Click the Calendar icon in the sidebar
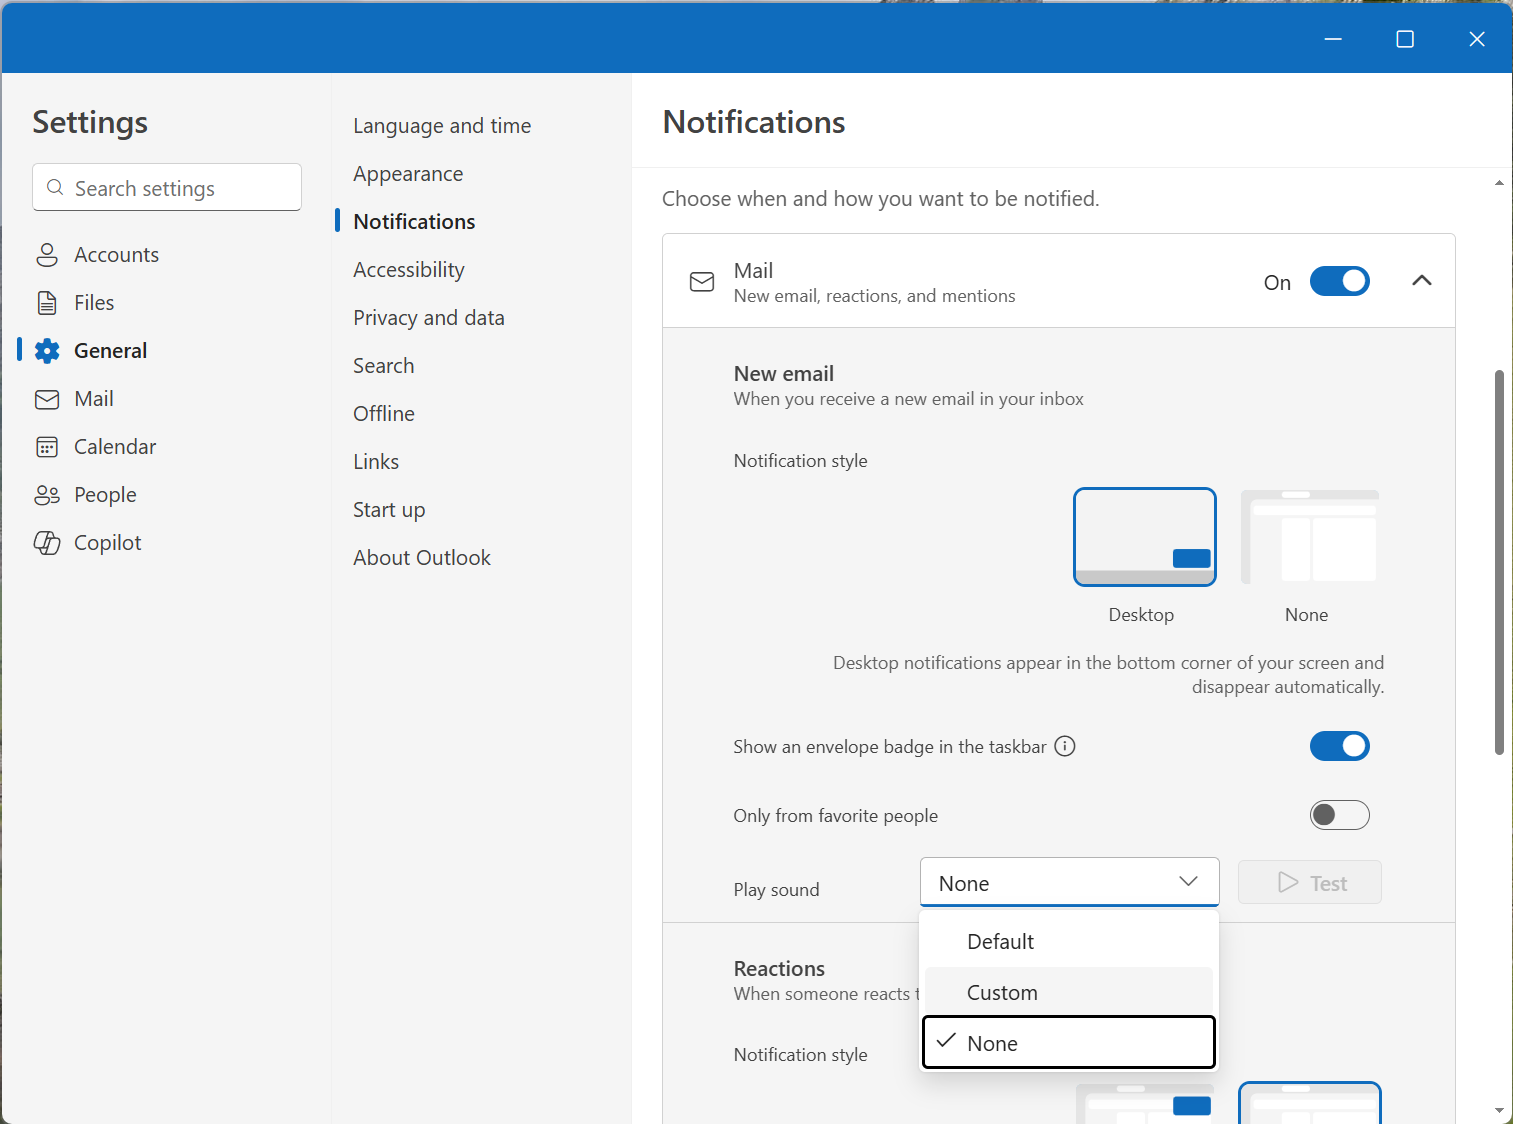The image size is (1513, 1124). (47, 446)
